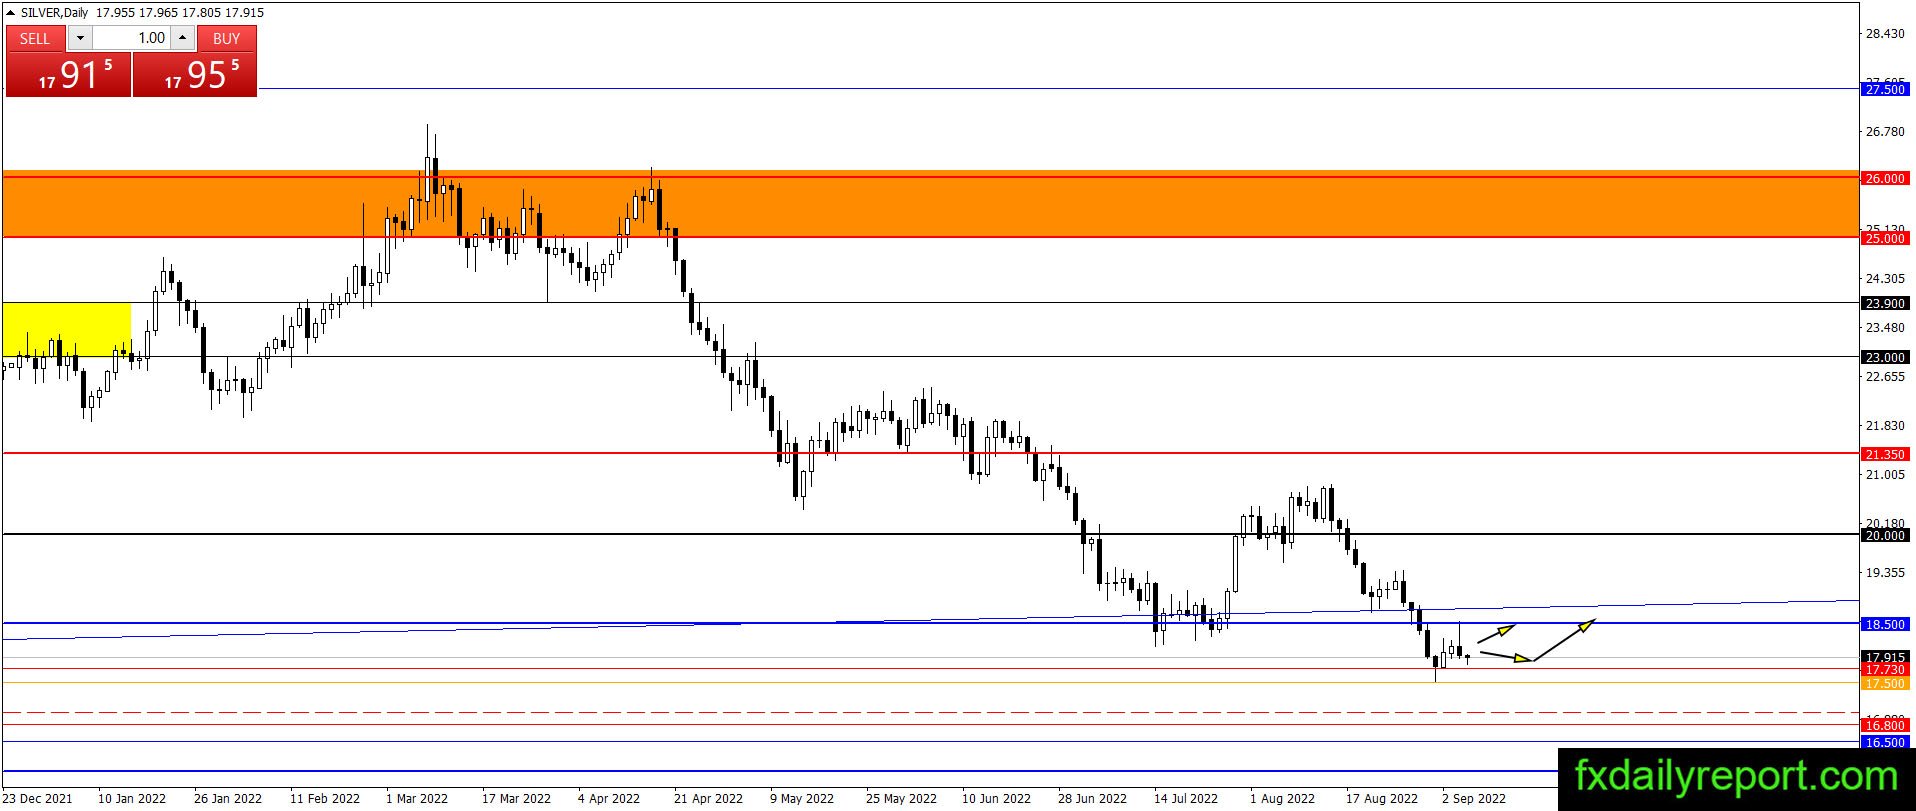The image size is (1916, 811).
Task: Click the 1.00 volume input field
Action: 131,38
